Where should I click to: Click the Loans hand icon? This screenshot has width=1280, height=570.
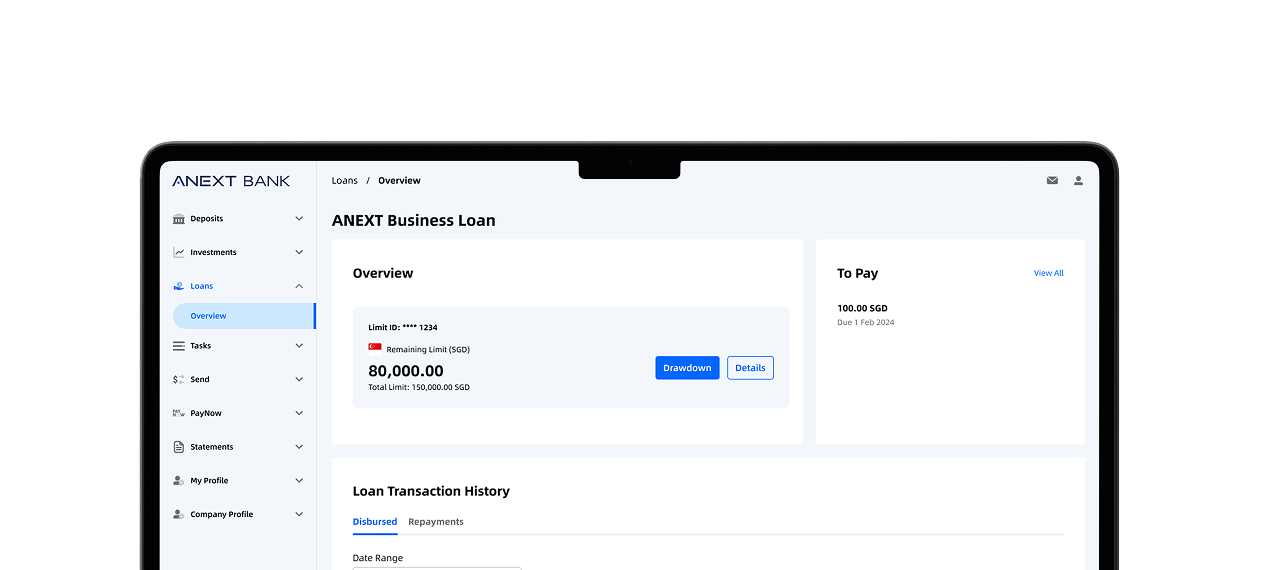point(179,286)
